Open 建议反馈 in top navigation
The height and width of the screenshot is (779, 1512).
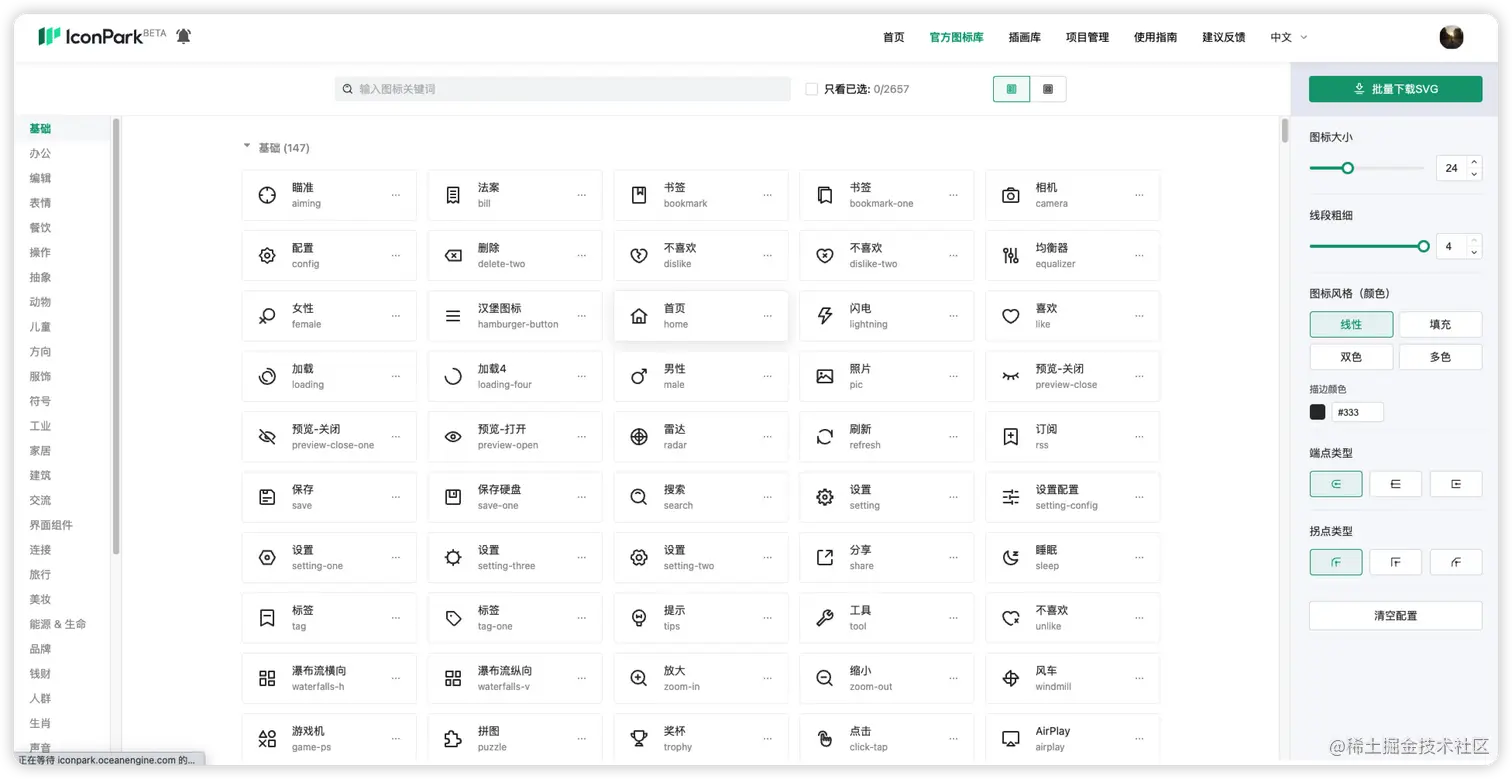pos(1224,37)
